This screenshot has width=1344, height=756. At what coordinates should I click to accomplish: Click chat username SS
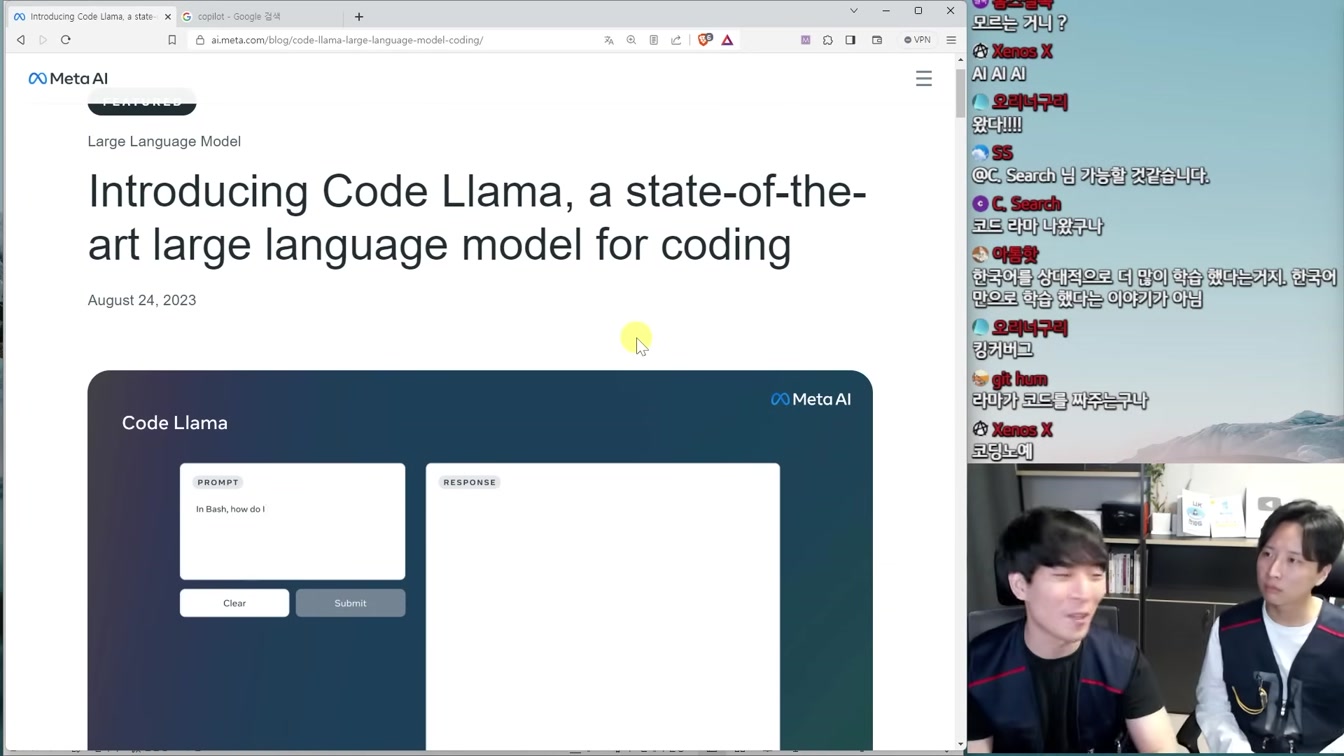click(1002, 153)
